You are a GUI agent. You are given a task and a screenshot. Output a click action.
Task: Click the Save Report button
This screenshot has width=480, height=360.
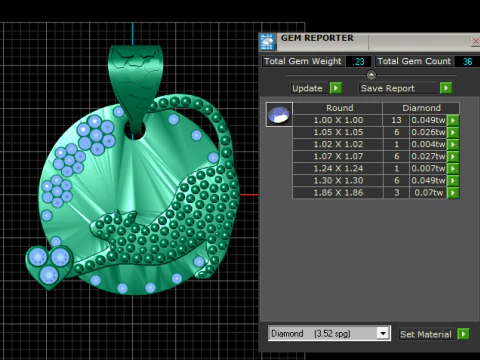pos(398,88)
